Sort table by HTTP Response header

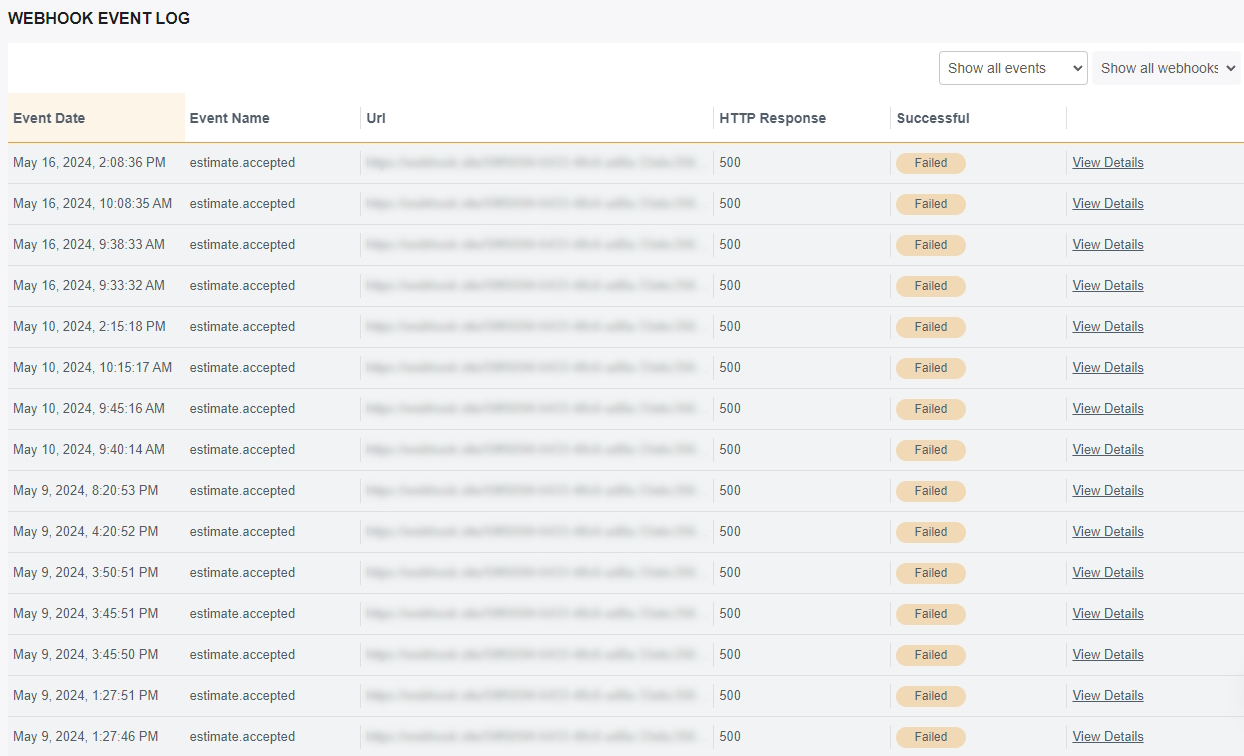click(772, 118)
